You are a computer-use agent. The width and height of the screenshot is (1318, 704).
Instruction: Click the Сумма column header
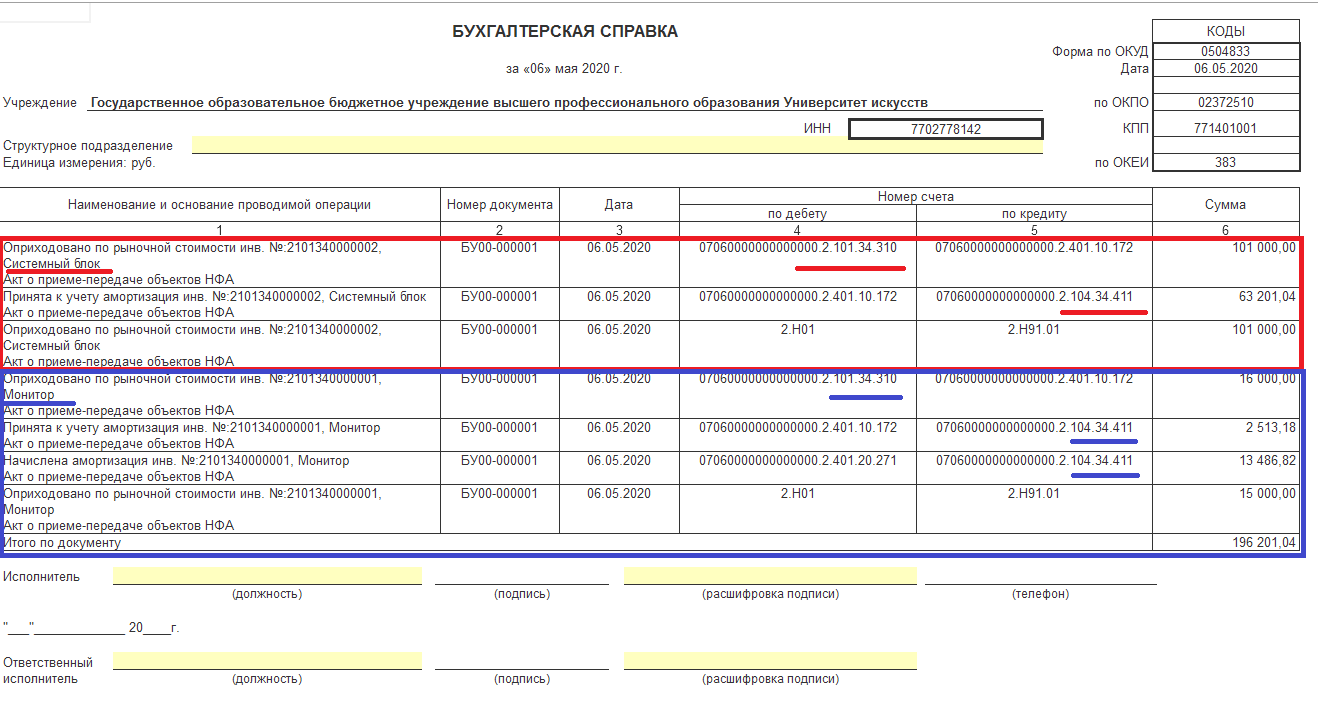1226,205
